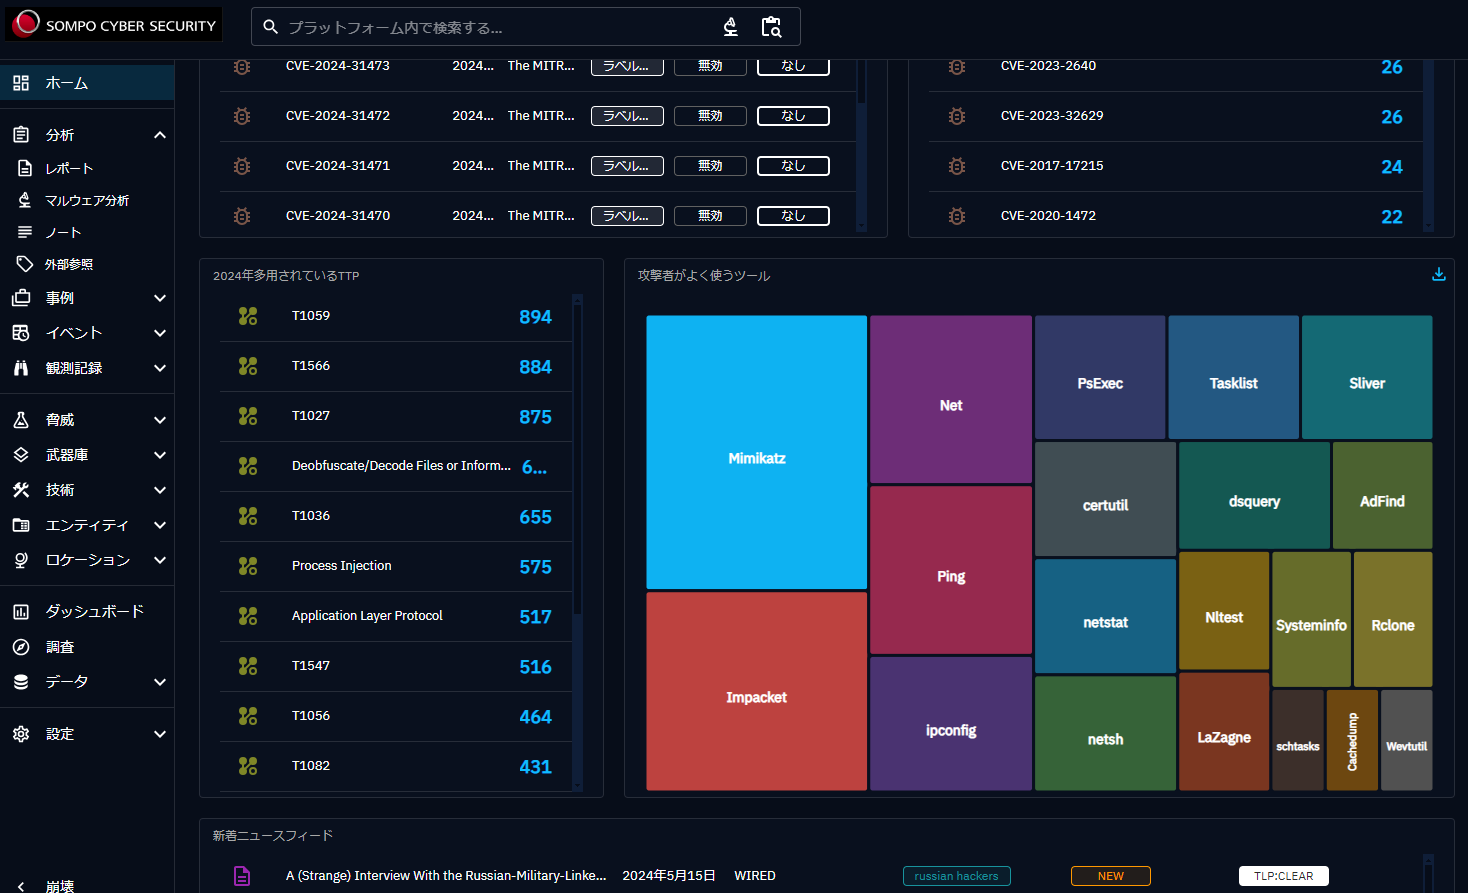Expand the エンティティ sidebar section
This screenshot has width=1468, height=893.
(x=160, y=525)
